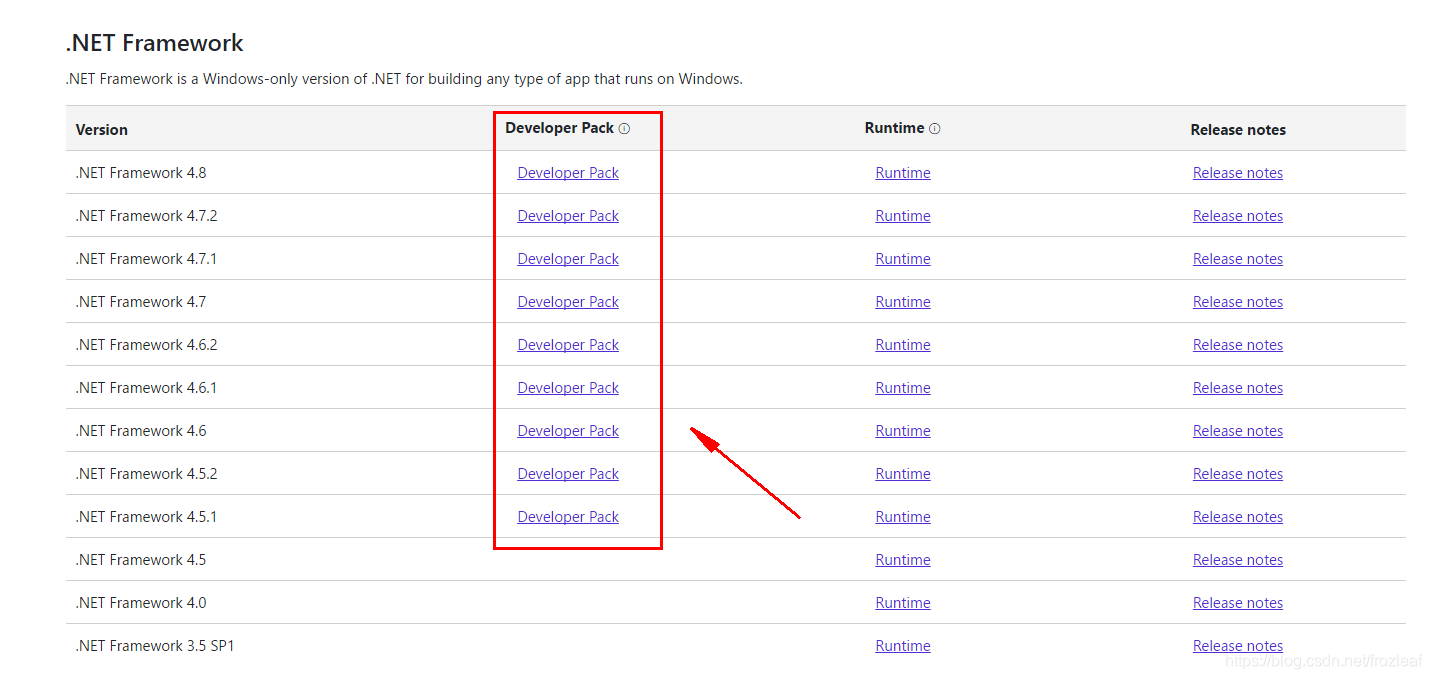The width and height of the screenshot is (1432, 679).
Task: Select the '.NET Framework 4.5.2' version cell
Action: [146, 474]
